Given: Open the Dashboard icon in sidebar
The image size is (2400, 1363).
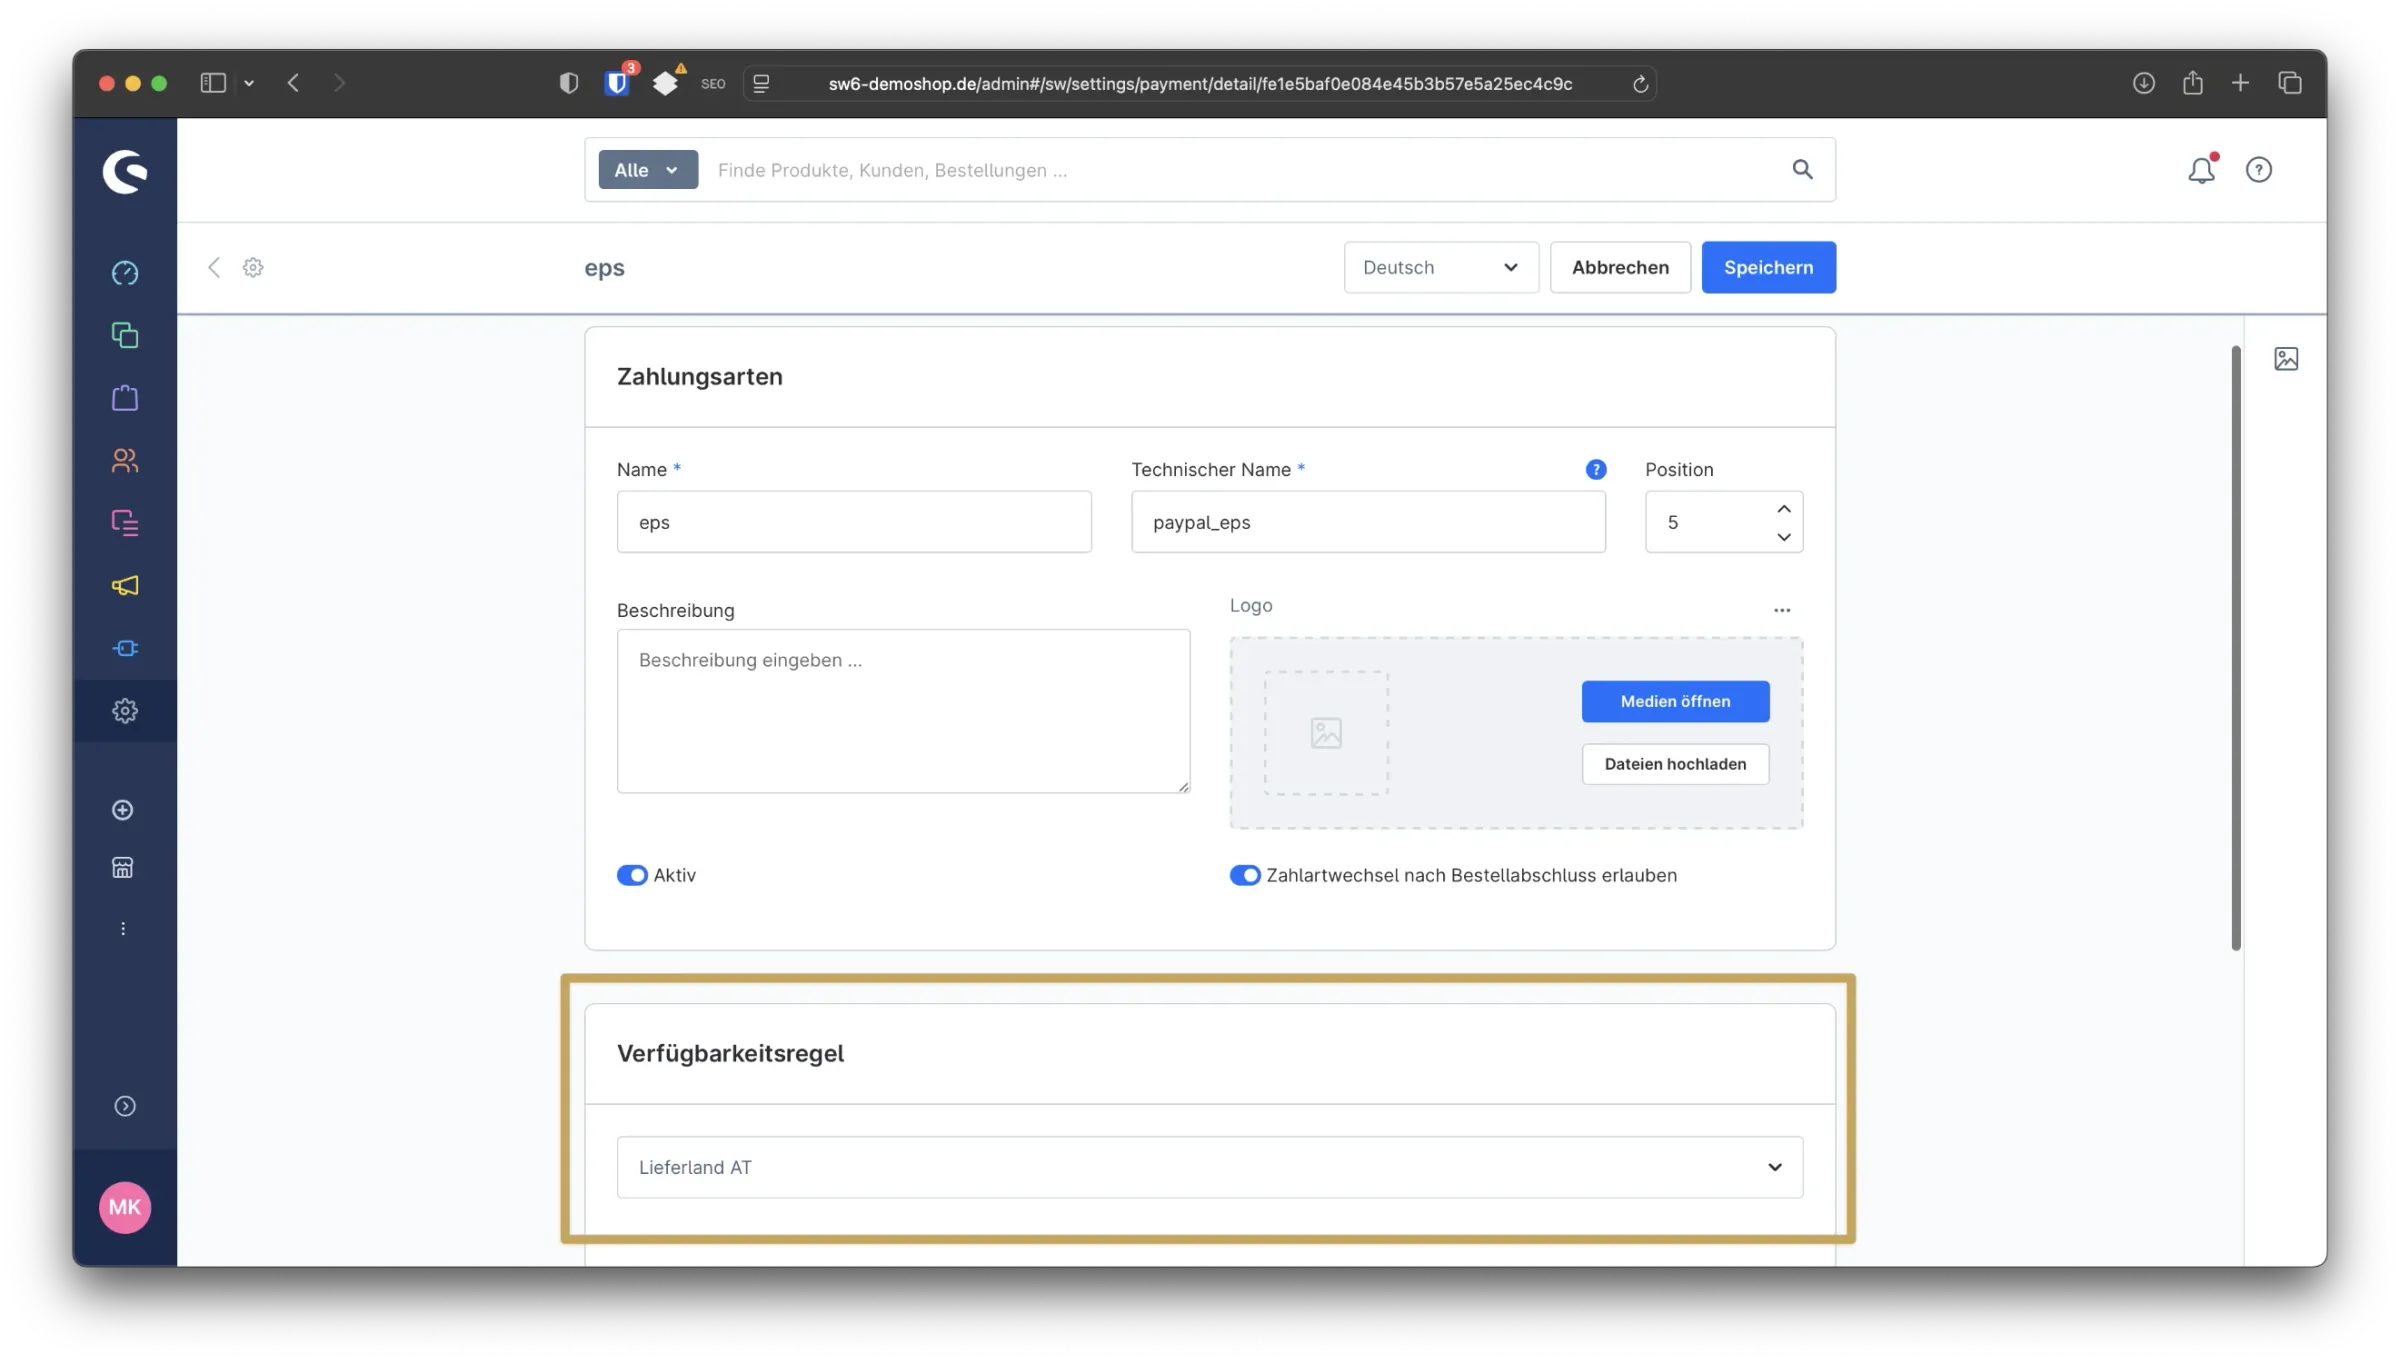Looking at the screenshot, I should (125, 273).
